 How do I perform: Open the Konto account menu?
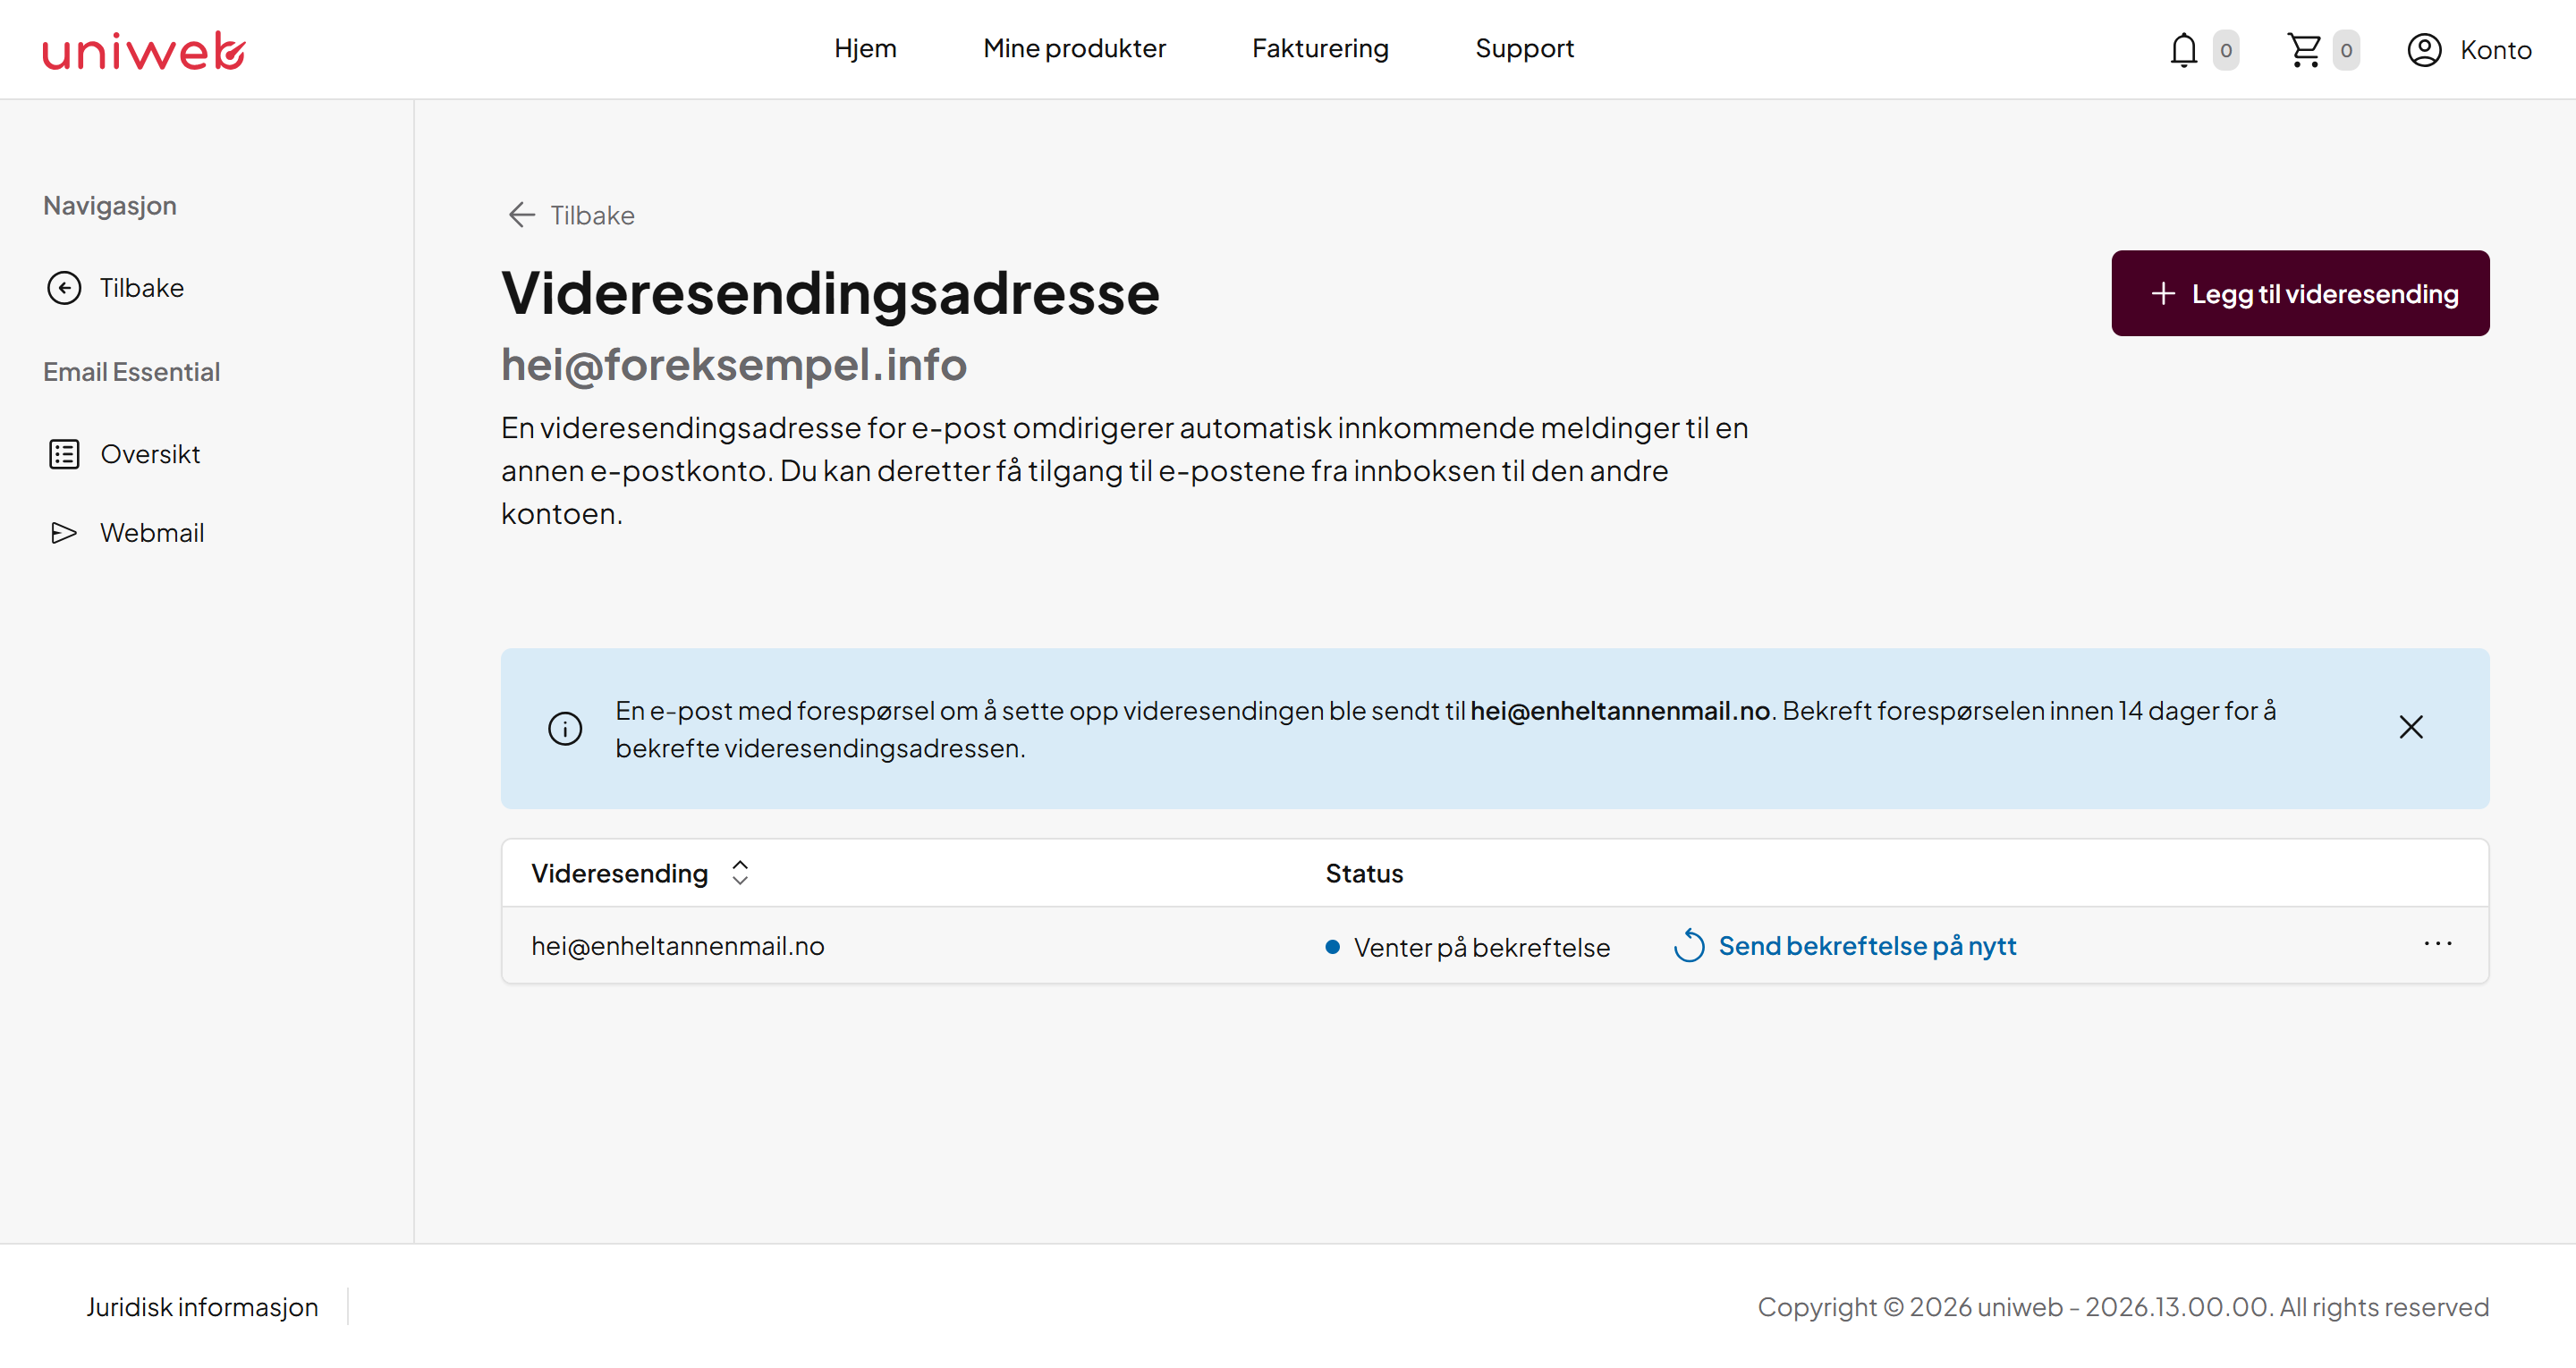2469,50
